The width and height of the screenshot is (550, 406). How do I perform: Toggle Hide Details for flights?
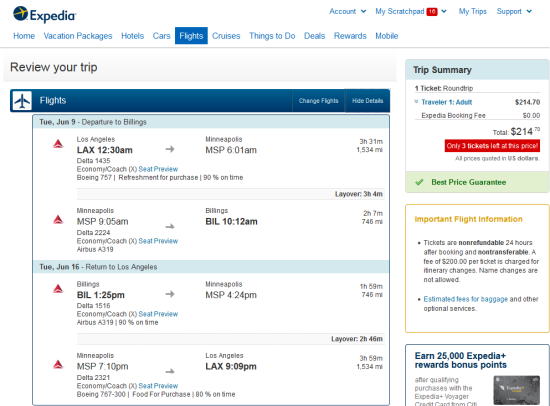367,101
